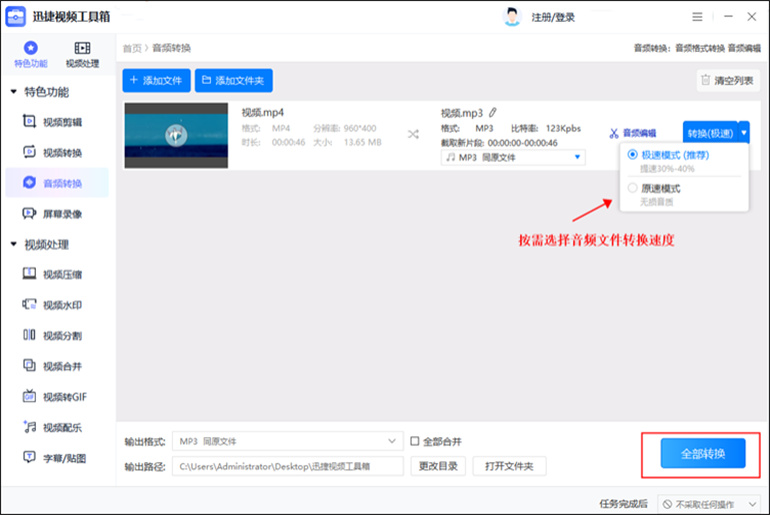770x515 pixels.
Task: Switch to the 视频处理 top tab
Action: tap(82, 54)
